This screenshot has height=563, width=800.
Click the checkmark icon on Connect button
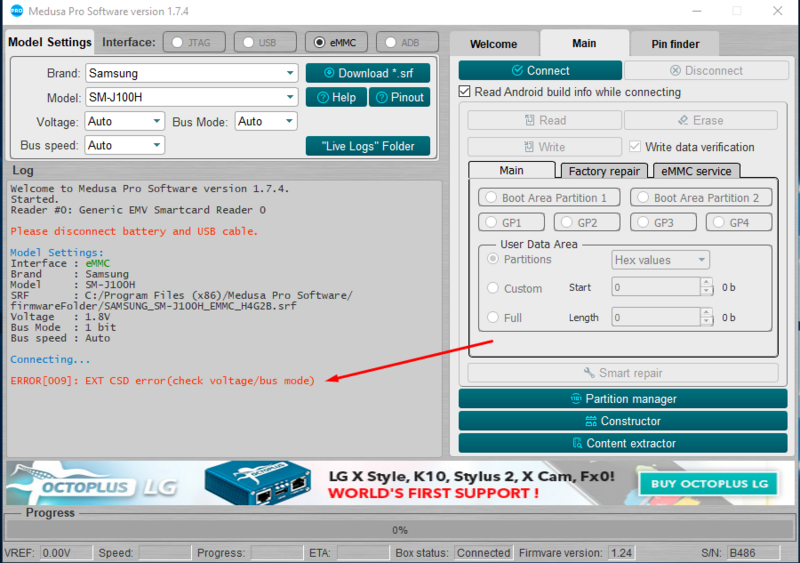point(517,70)
